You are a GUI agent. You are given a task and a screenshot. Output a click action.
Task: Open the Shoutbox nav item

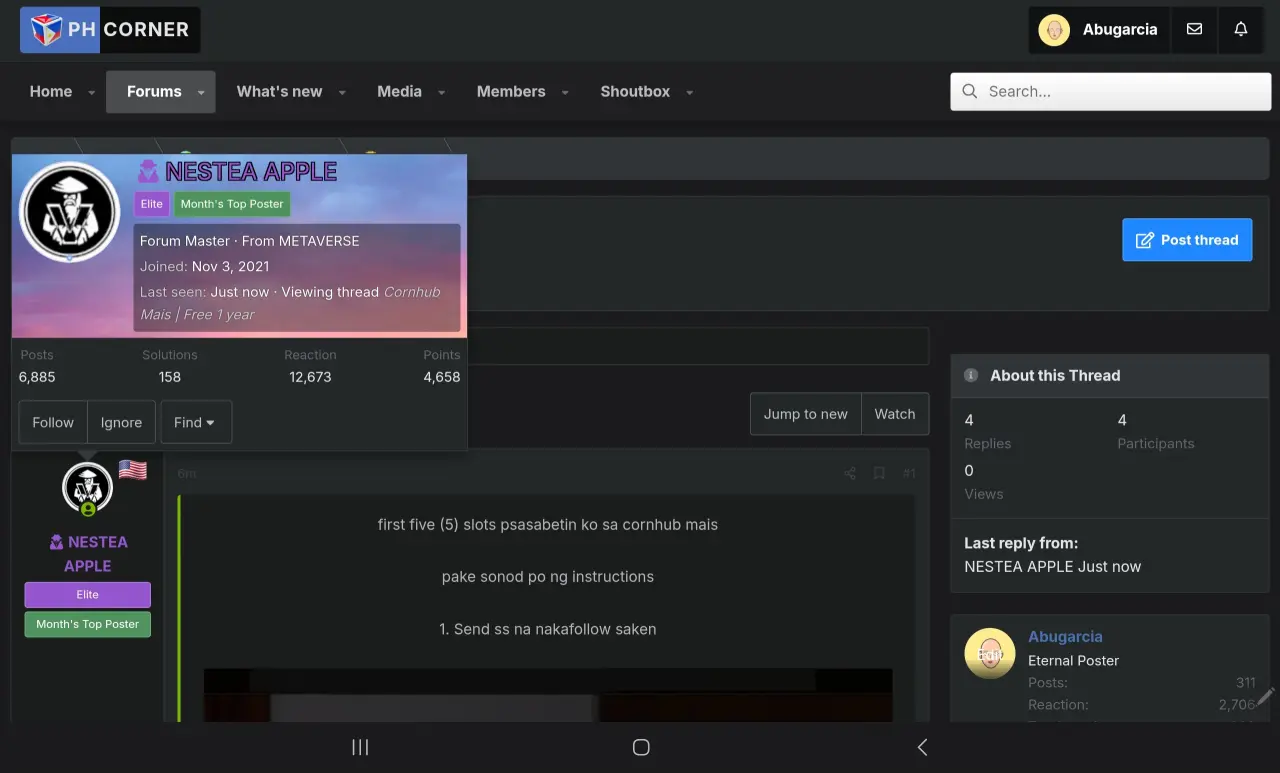click(635, 91)
